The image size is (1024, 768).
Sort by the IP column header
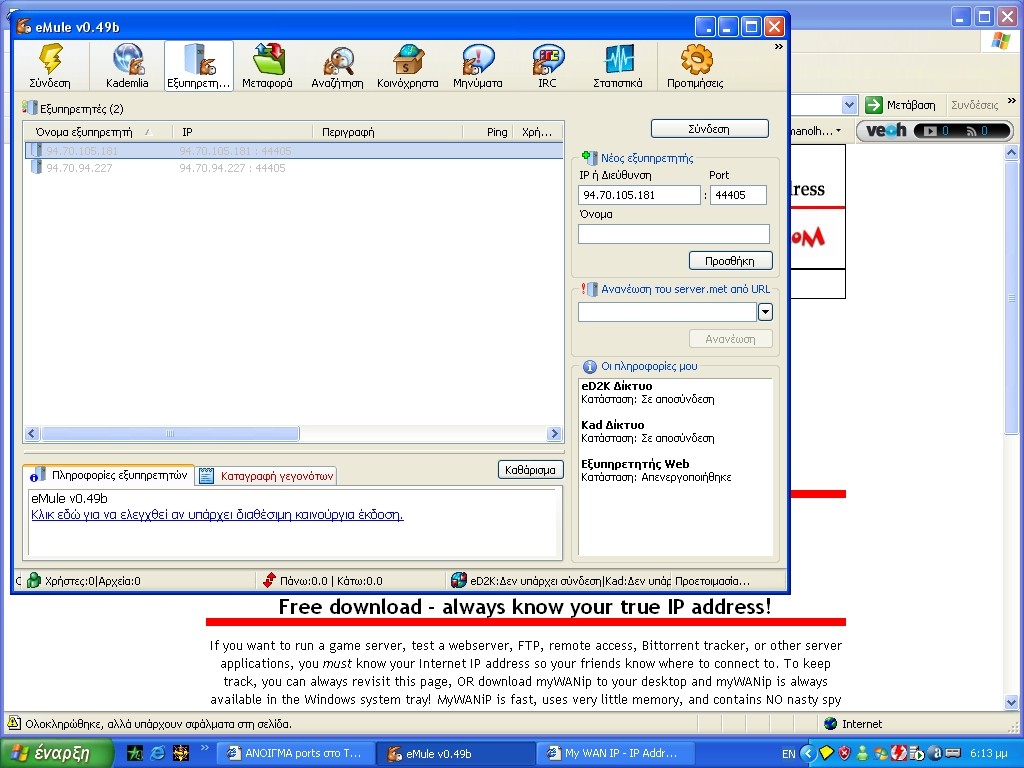click(x=243, y=132)
